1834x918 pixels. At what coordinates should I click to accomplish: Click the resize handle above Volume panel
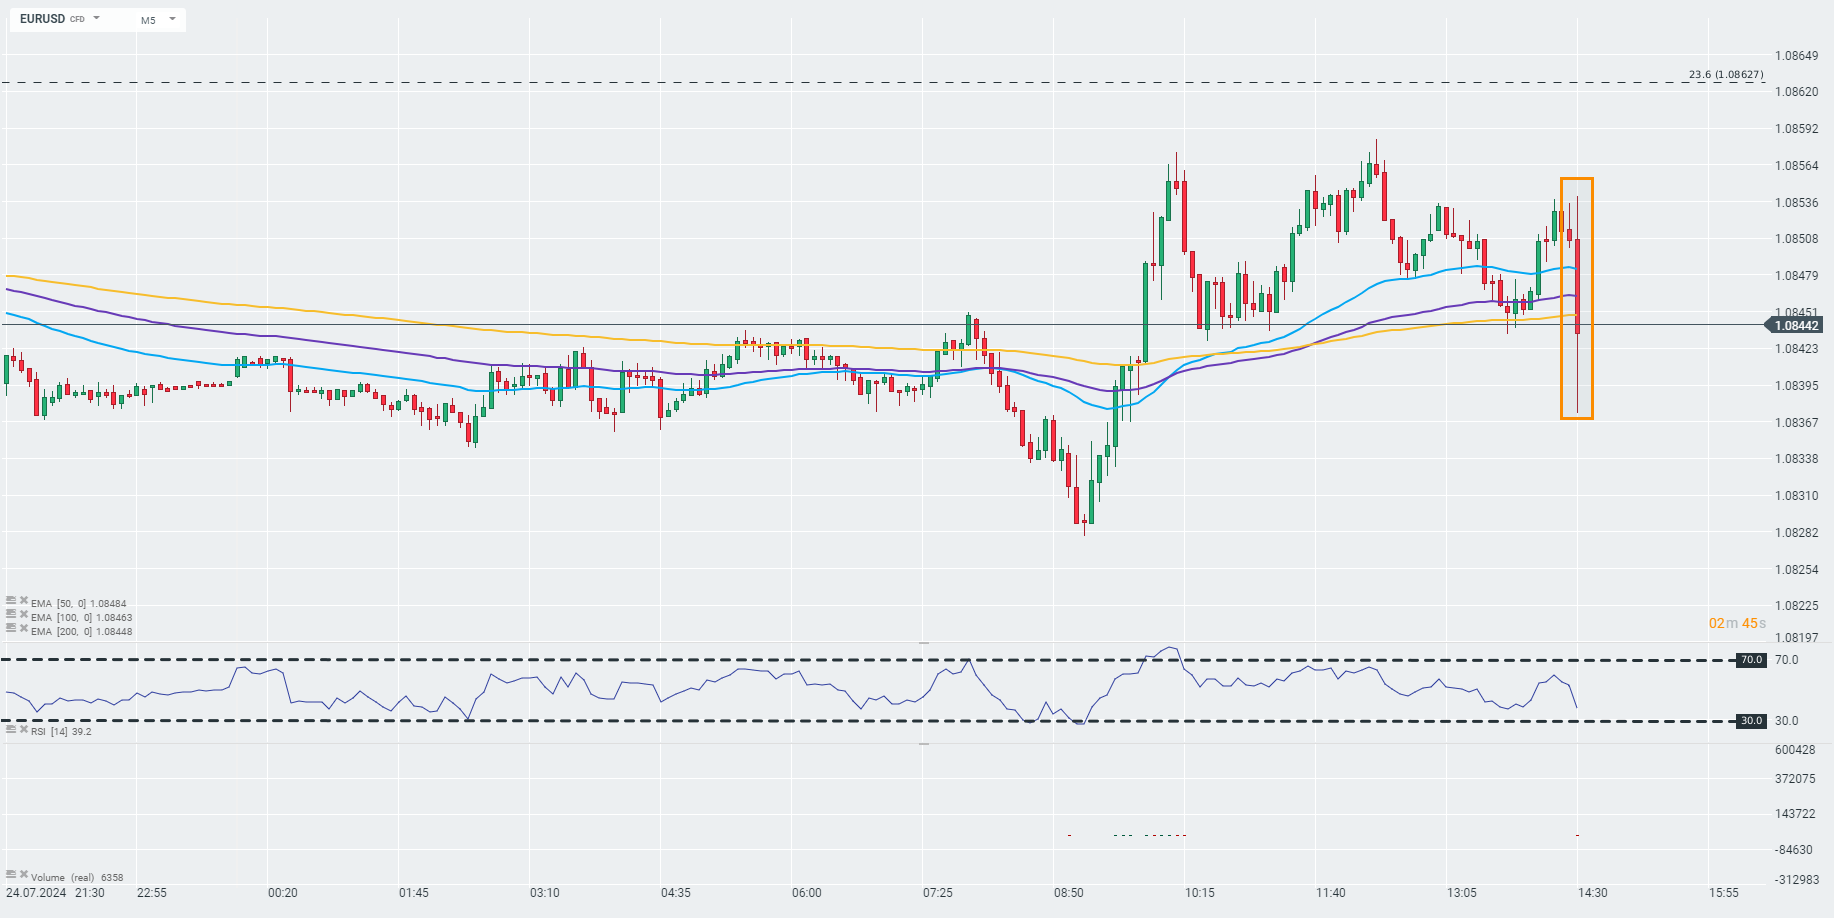[x=924, y=744]
